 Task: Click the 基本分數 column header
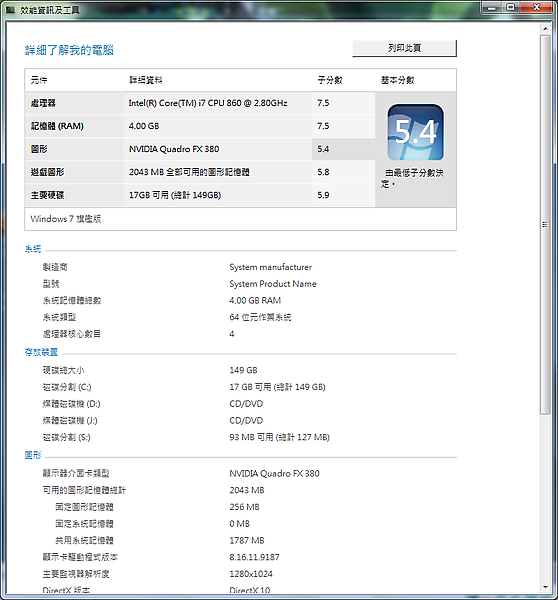397,80
